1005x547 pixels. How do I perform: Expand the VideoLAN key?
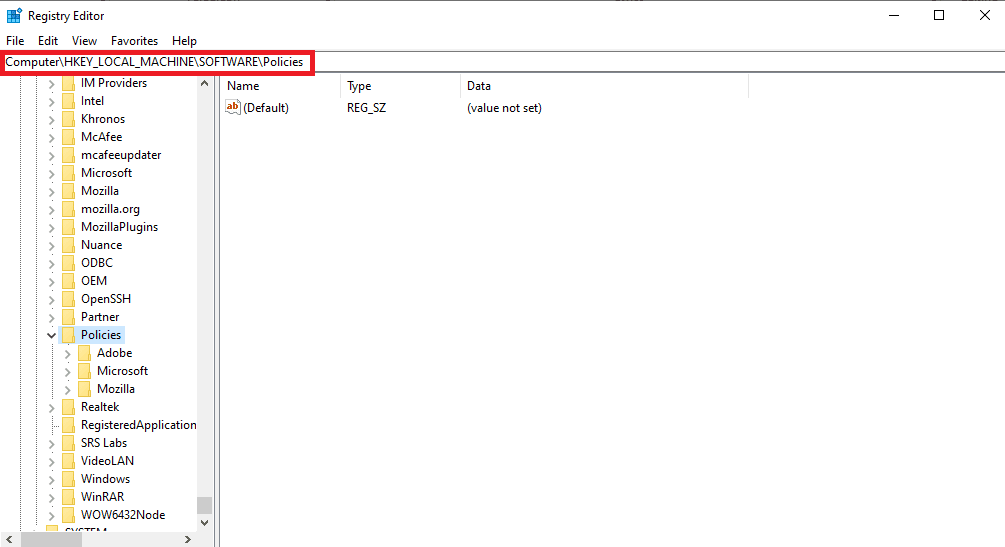click(x=51, y=461)
